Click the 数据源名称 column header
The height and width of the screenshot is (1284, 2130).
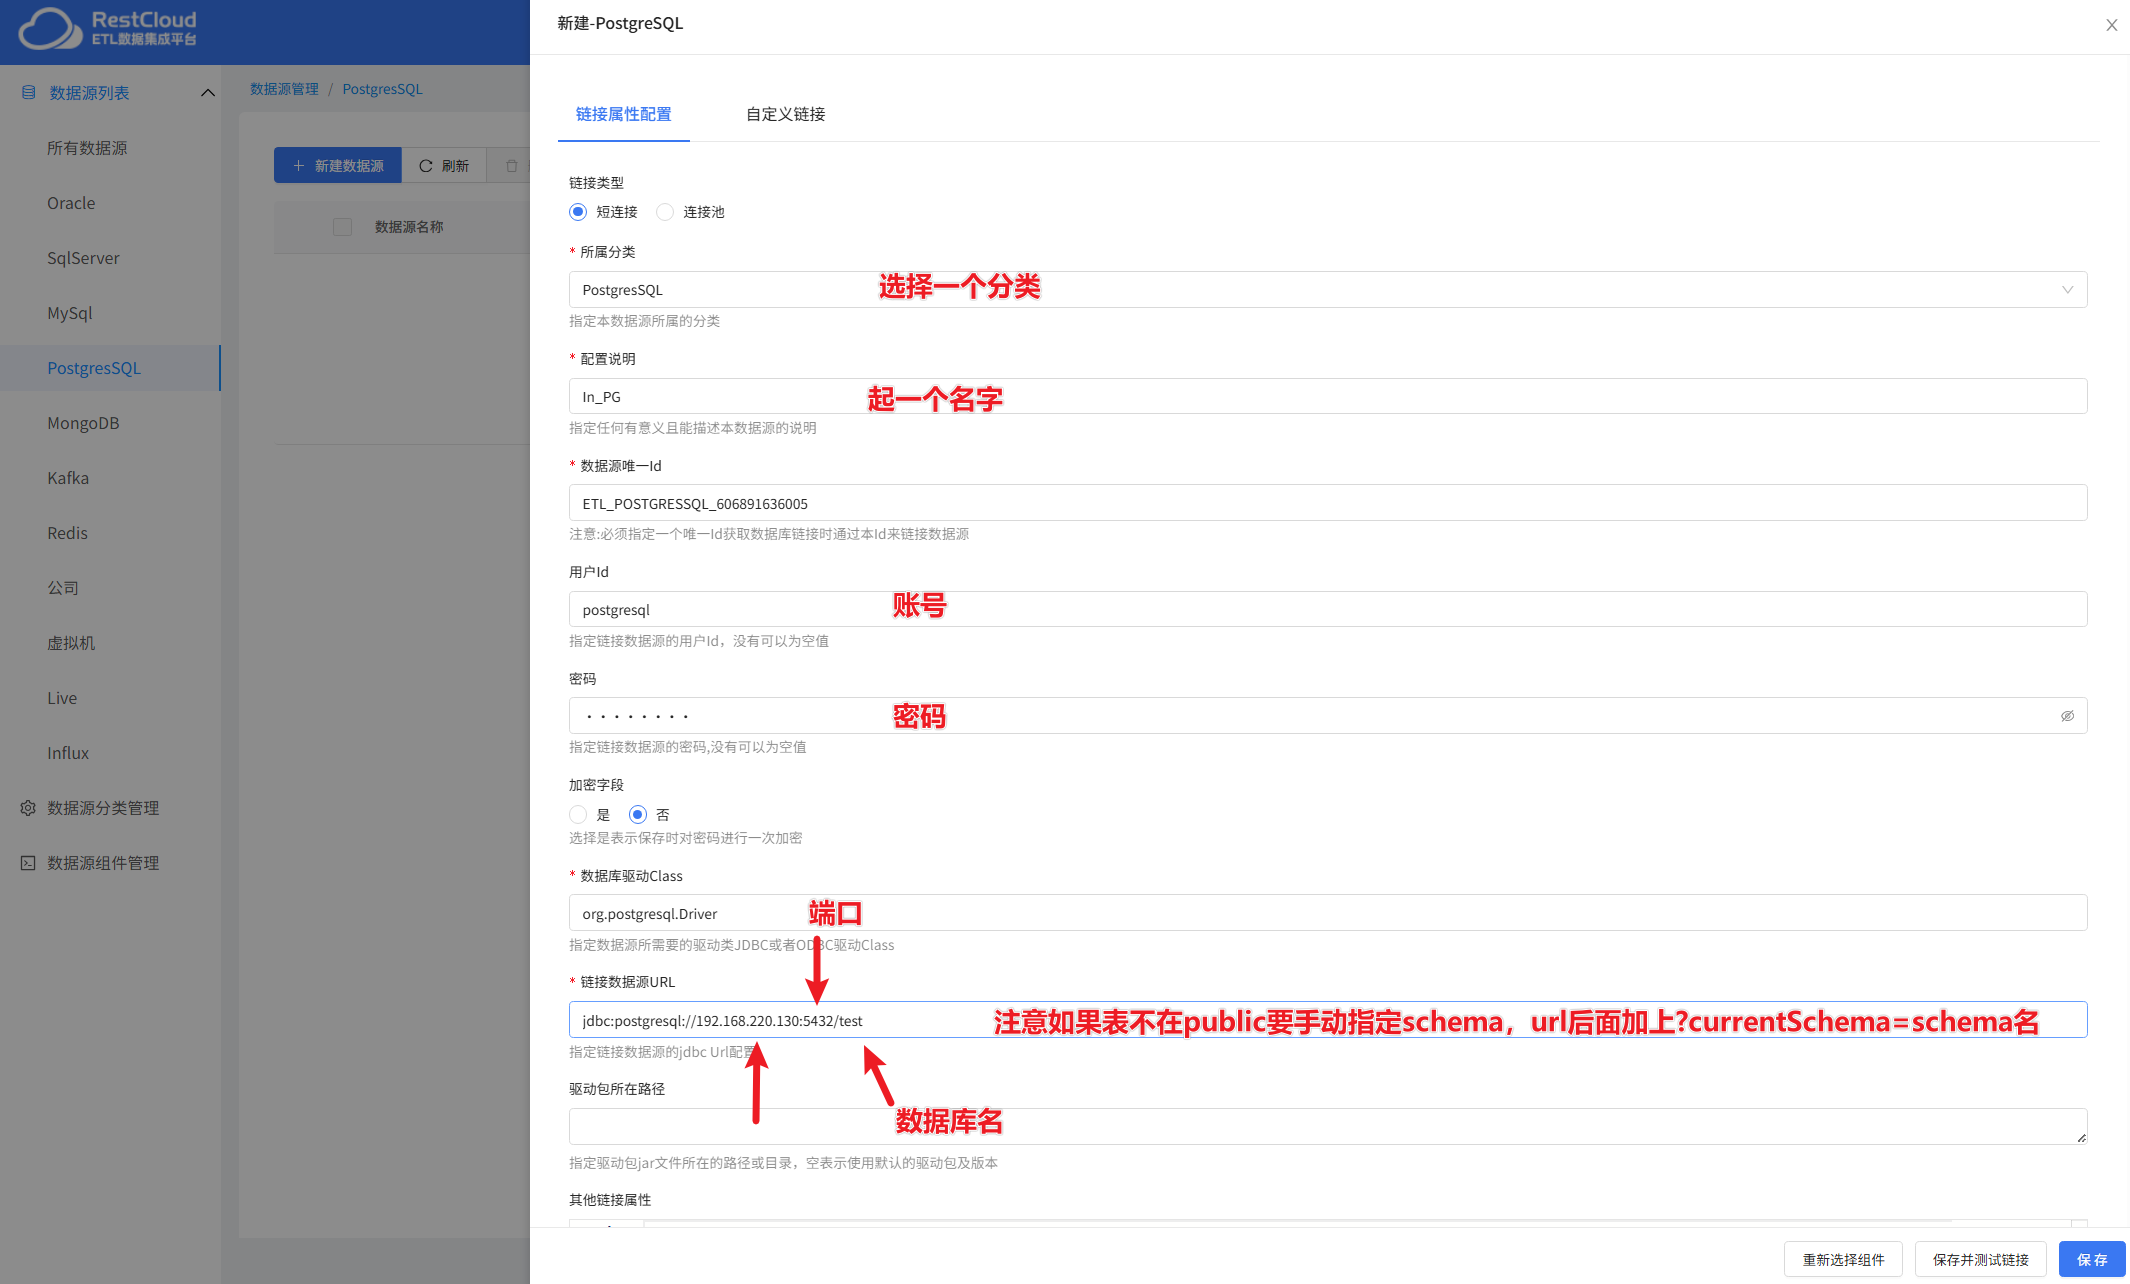pyautogui.click(x=409, y=227)
